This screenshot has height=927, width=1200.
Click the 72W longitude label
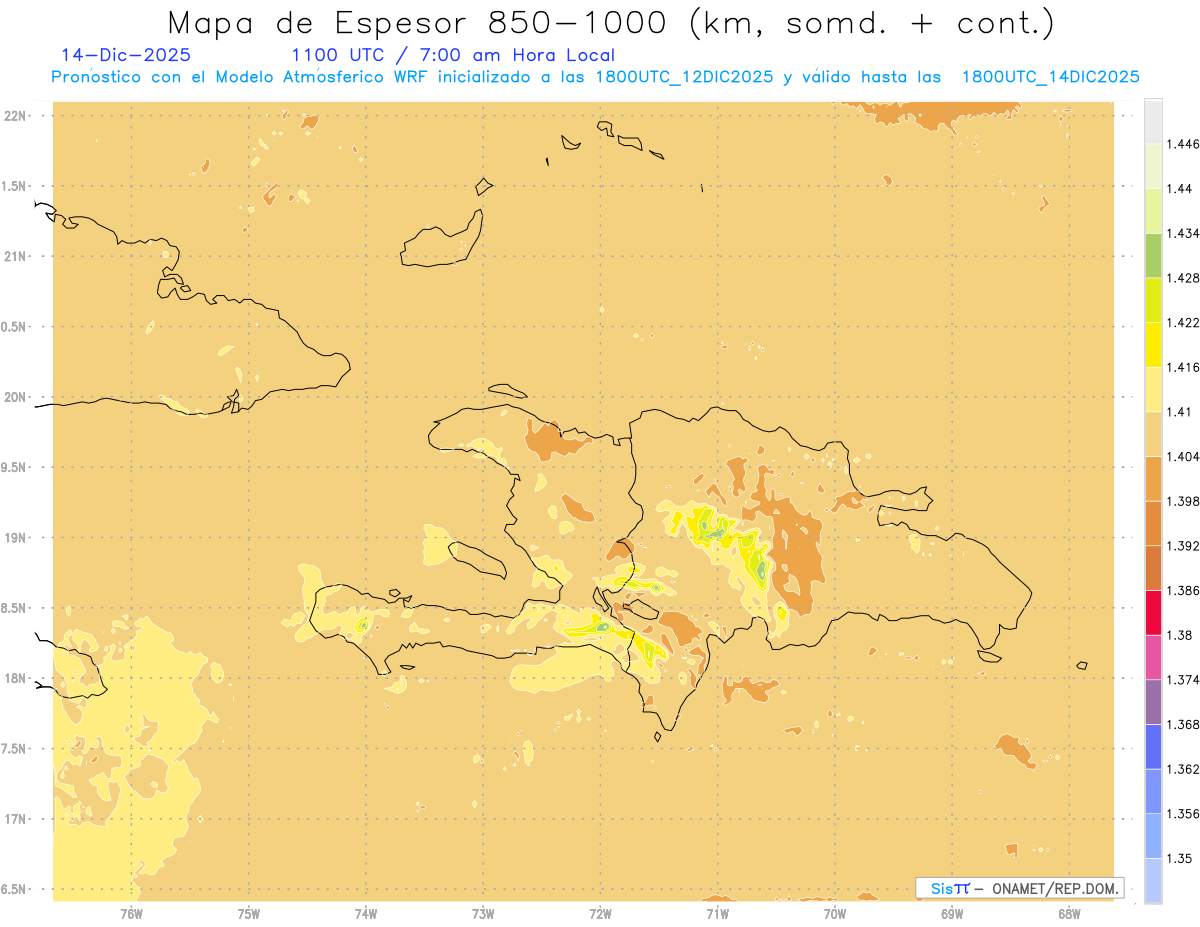coord(600,913)
